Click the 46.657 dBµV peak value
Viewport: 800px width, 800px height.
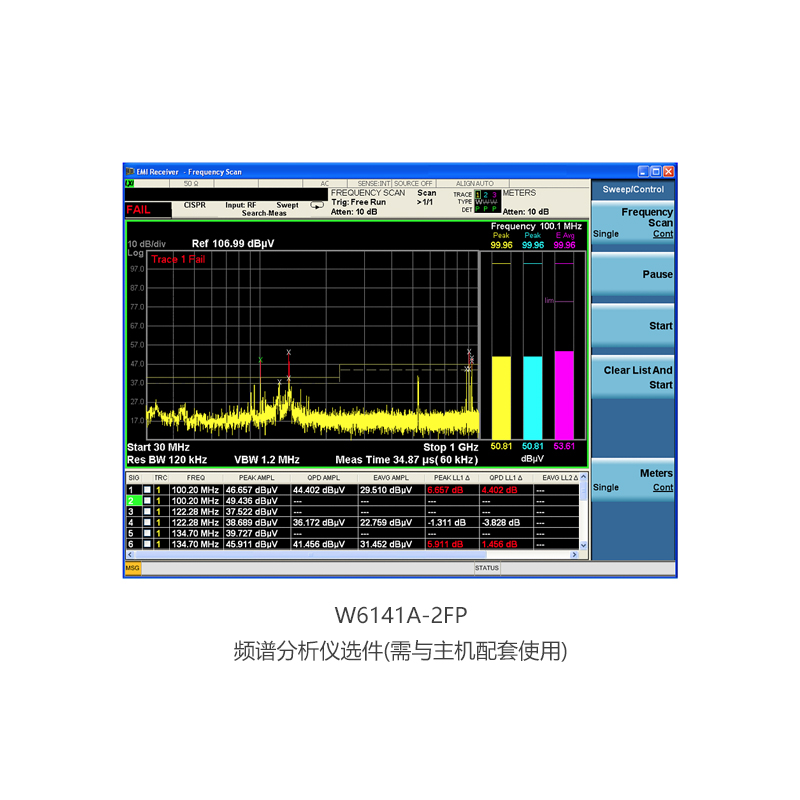click(252, 490)
